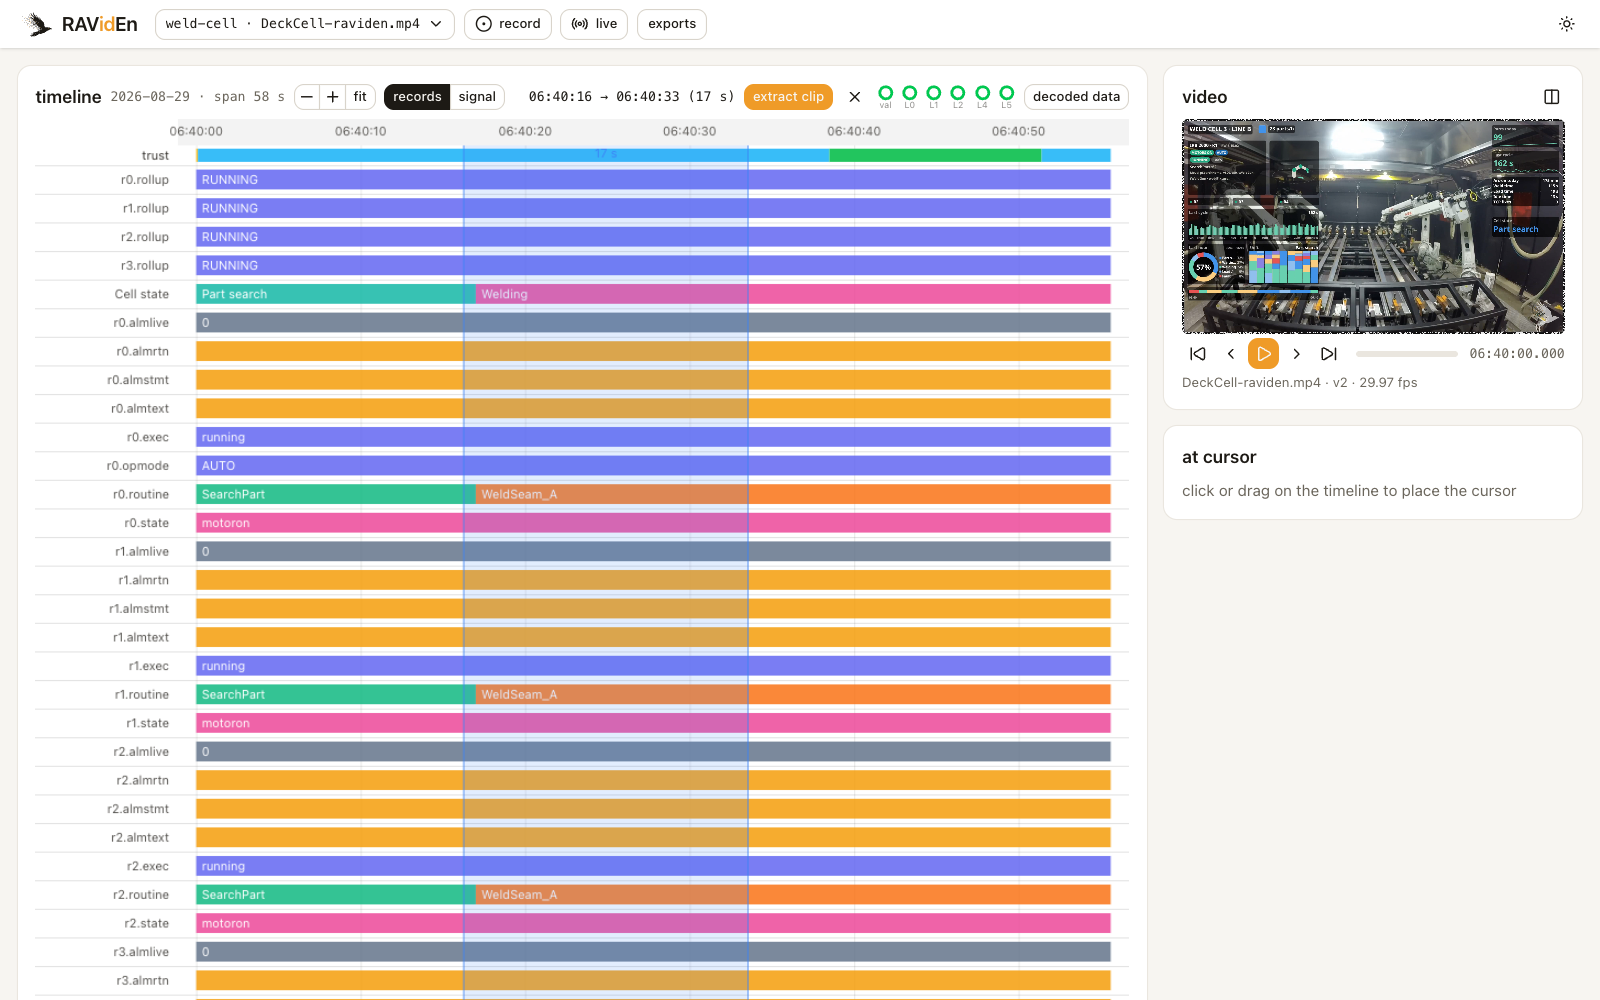Image resolution: width=1600 pixels, height=1000 pixels.
Task: Toggle the L4 layer indicator
Action: (x=983, y=96)
